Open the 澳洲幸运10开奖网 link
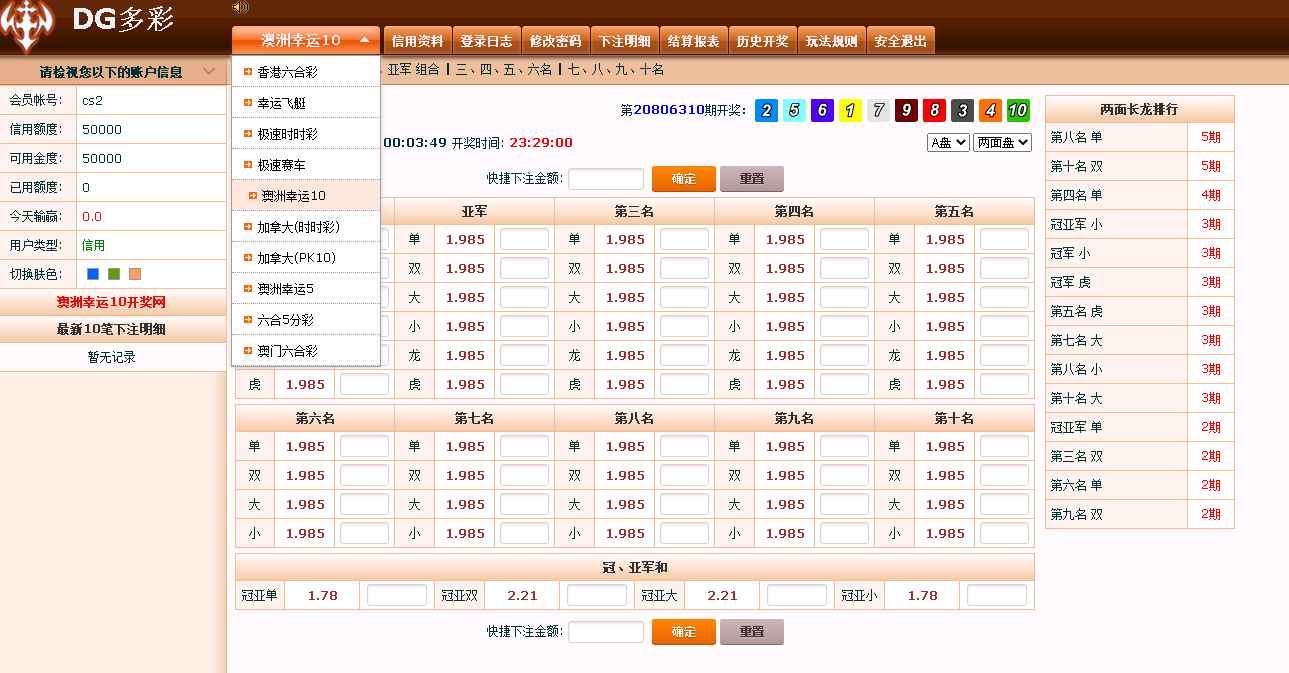Screen dimensions: 1289x673 coord(111,302)
